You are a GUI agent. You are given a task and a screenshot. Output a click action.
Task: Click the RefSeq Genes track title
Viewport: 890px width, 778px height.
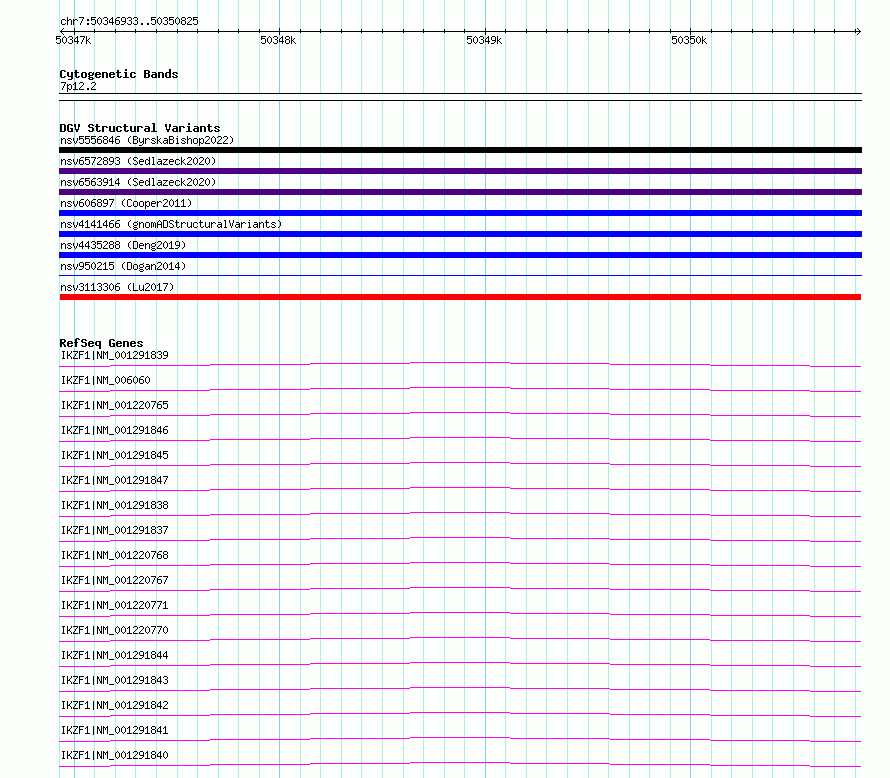pos(101,343)
